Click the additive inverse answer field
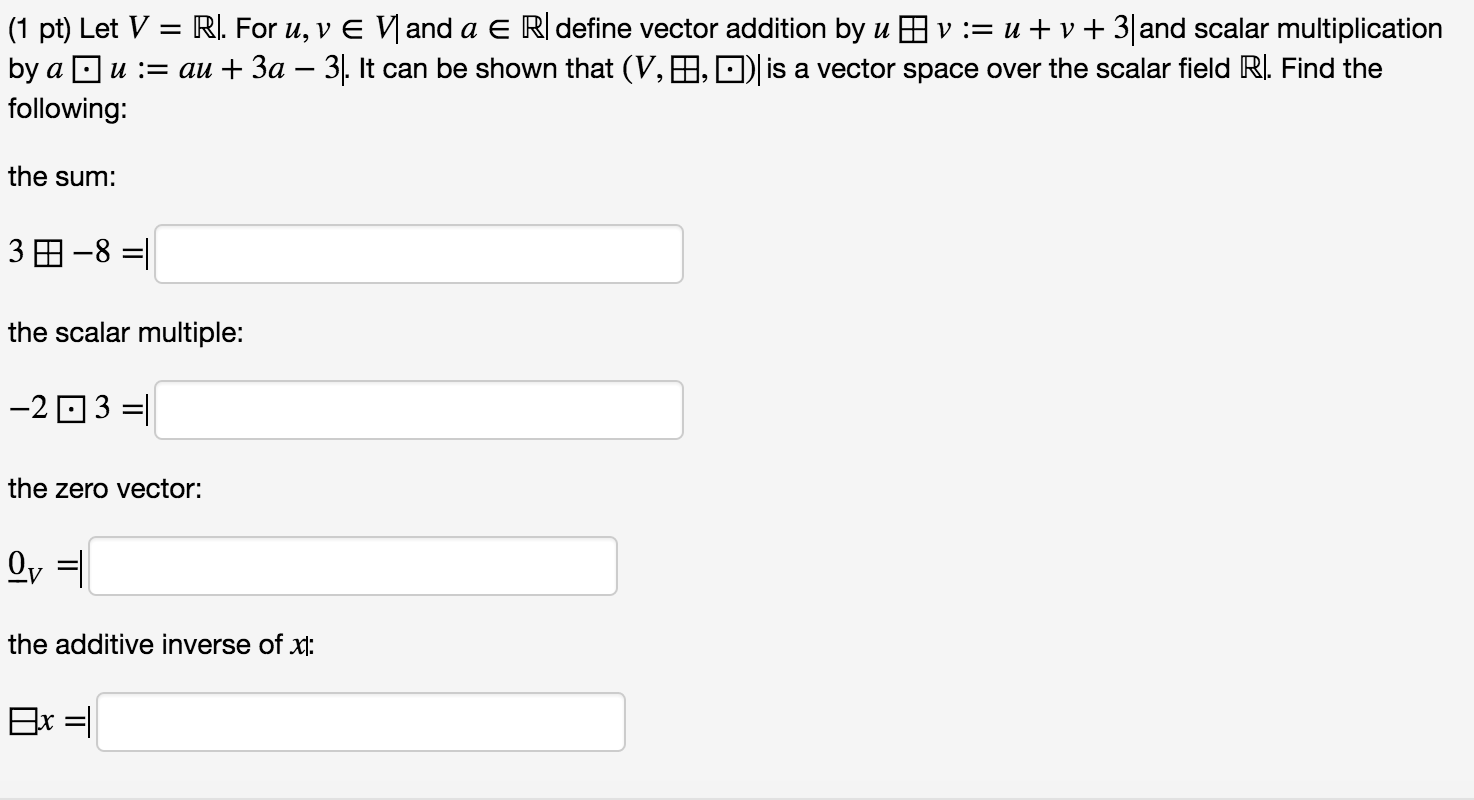1474x800 pixels. [x=360, y=721]
